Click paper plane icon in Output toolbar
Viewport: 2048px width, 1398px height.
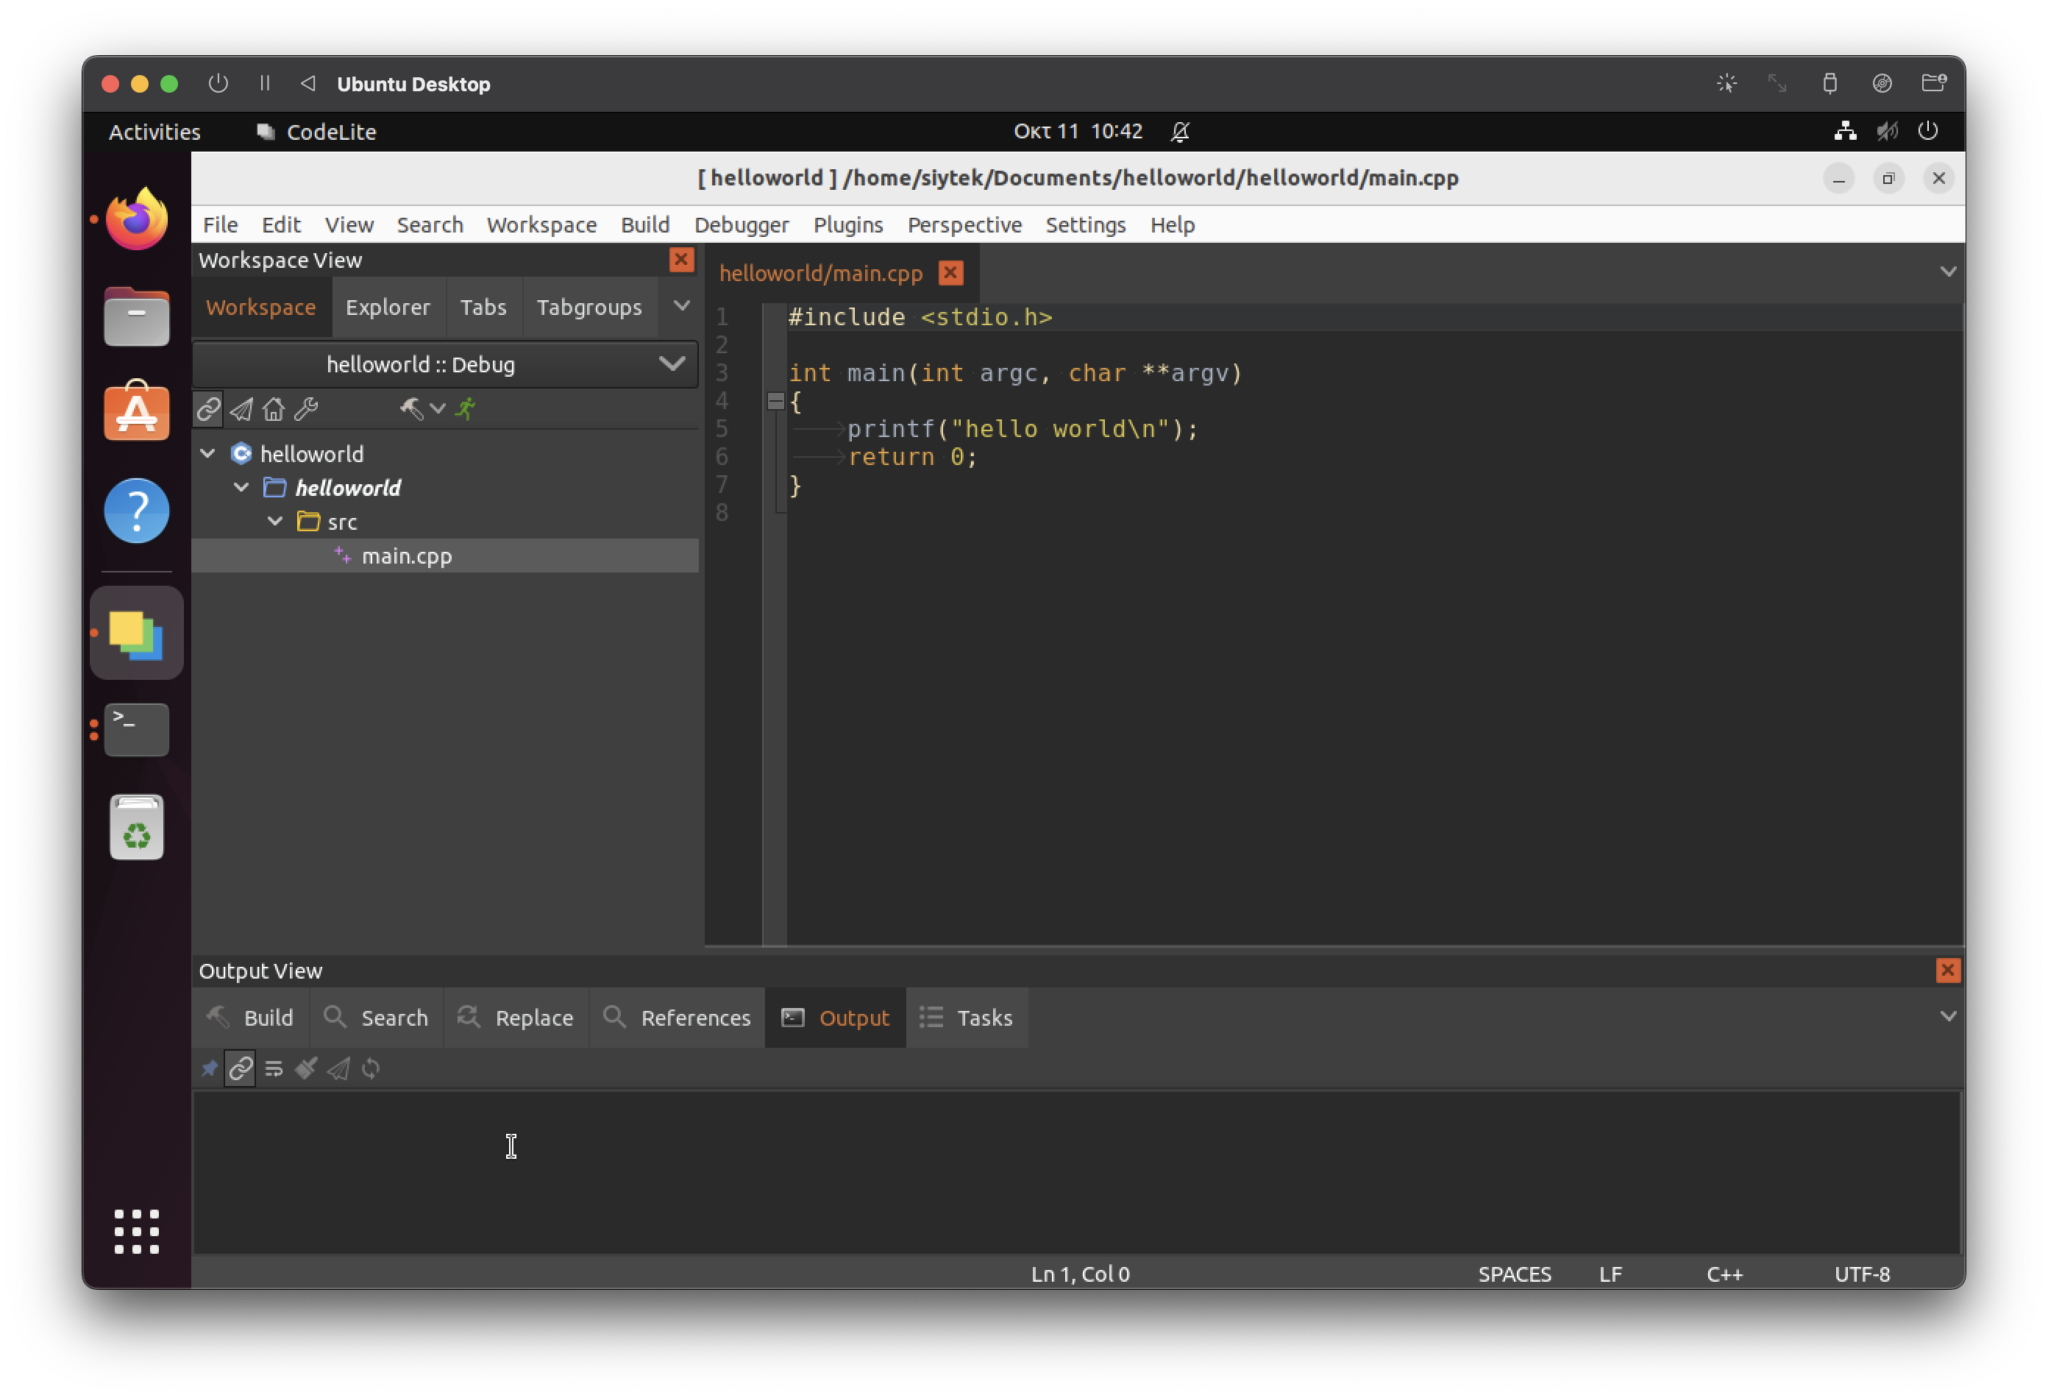tap(338, 1069)
